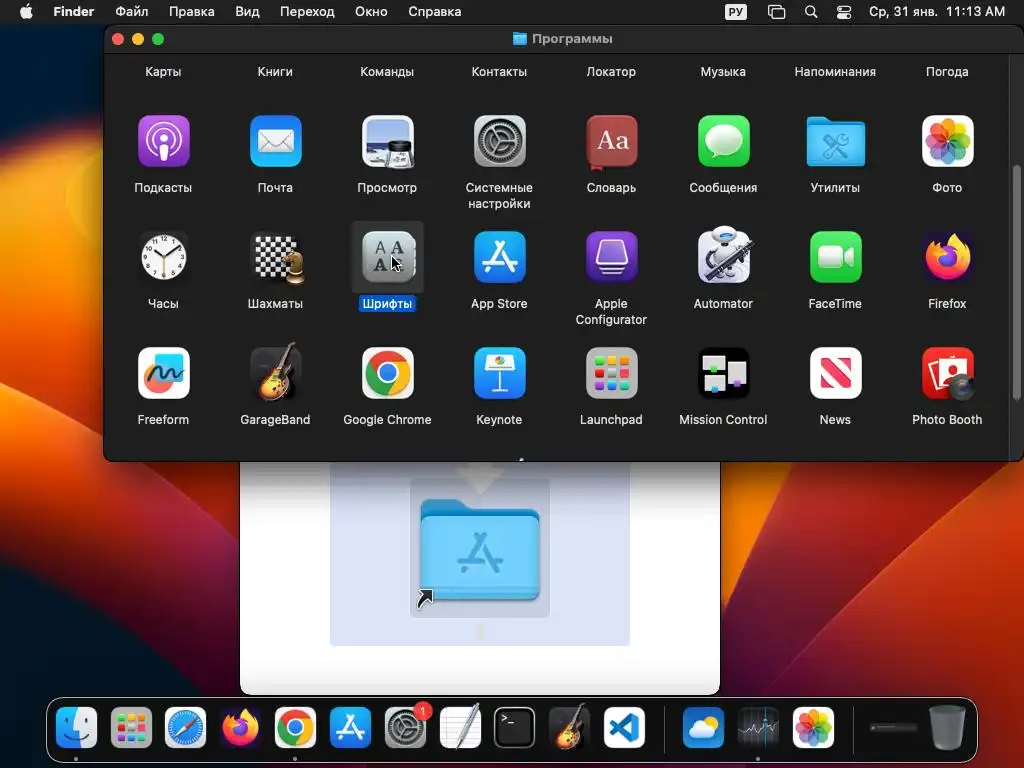The width and height of the screenshot is (1024, 768).
Task: Open Firefox from the Dock
Action: click(240, 727)
